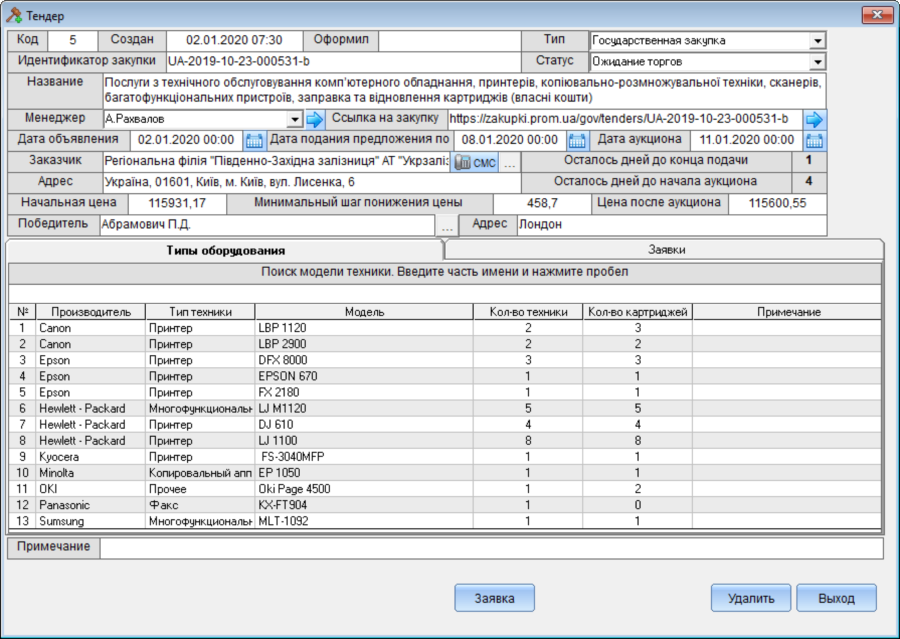Click the hammer icon in the Тендер title bar
This screenshot has width=900, height=639.
[x=13, y=15]
